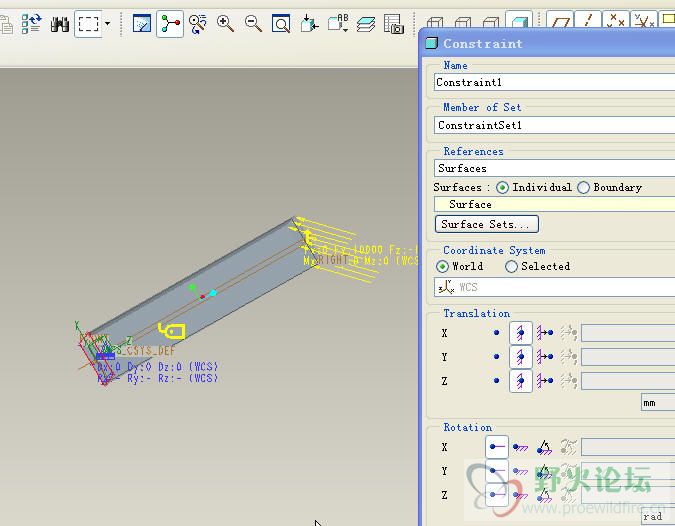Click the Constraint name input field

pos(554,82)
